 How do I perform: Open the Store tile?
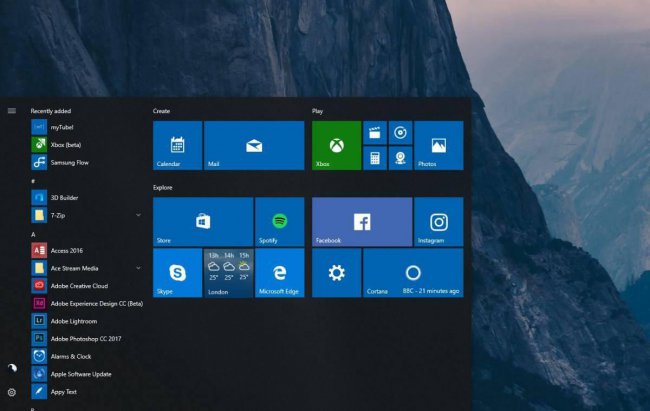[x=203, y=222]
